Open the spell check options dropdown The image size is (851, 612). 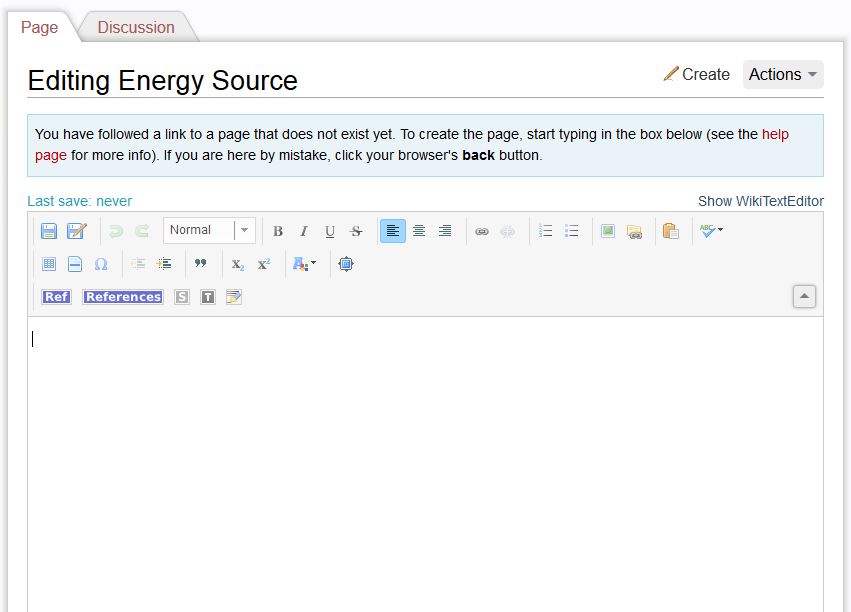711,231
